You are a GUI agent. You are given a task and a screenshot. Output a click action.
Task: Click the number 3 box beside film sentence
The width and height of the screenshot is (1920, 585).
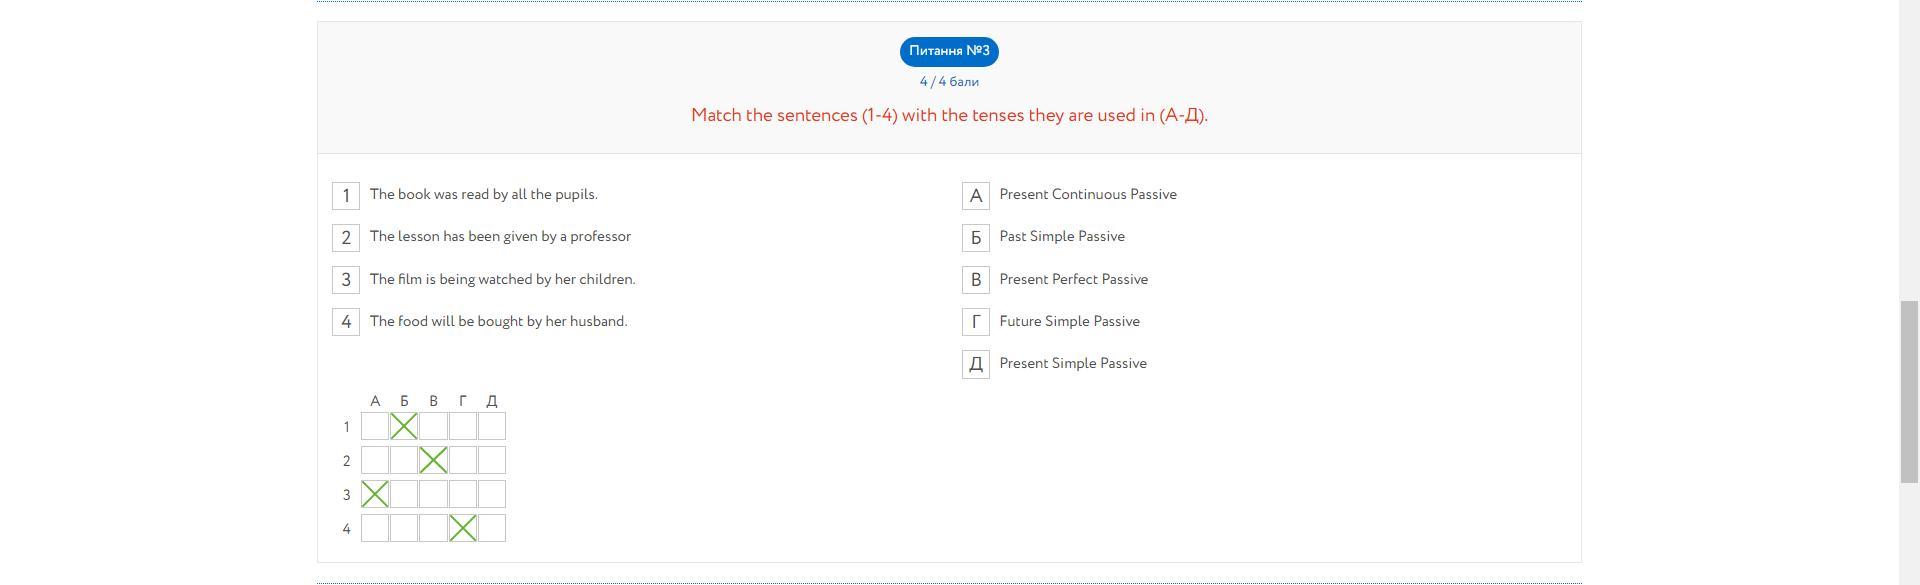pyautogui.click(x=346, y=280)
